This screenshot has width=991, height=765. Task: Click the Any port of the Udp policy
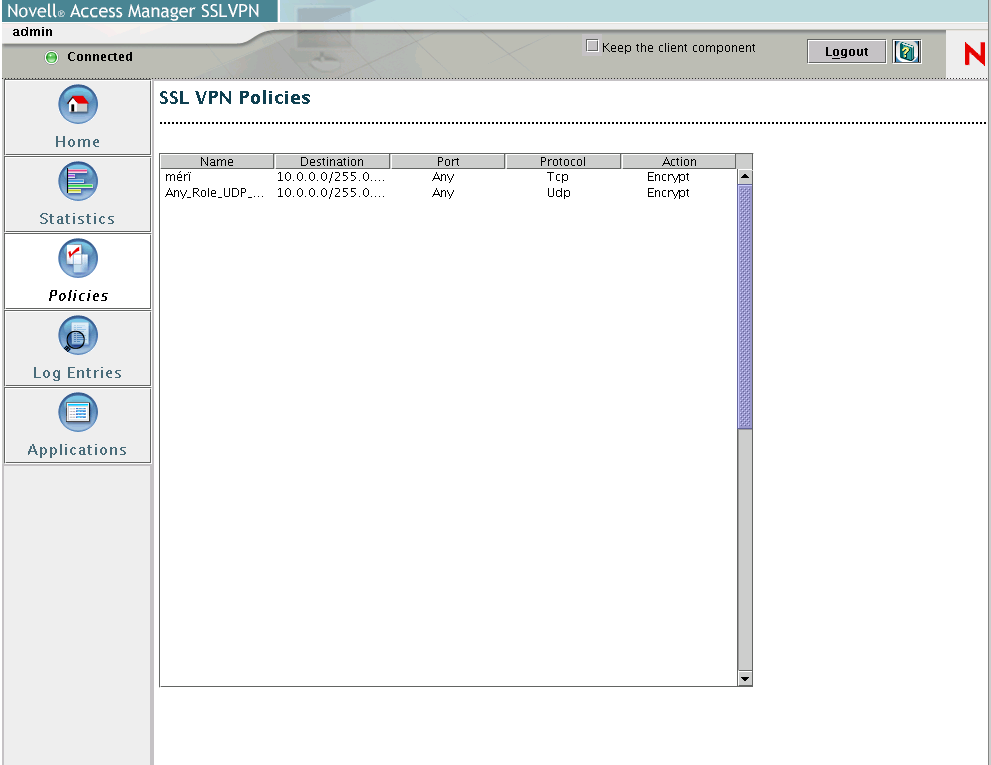(443, 193)
